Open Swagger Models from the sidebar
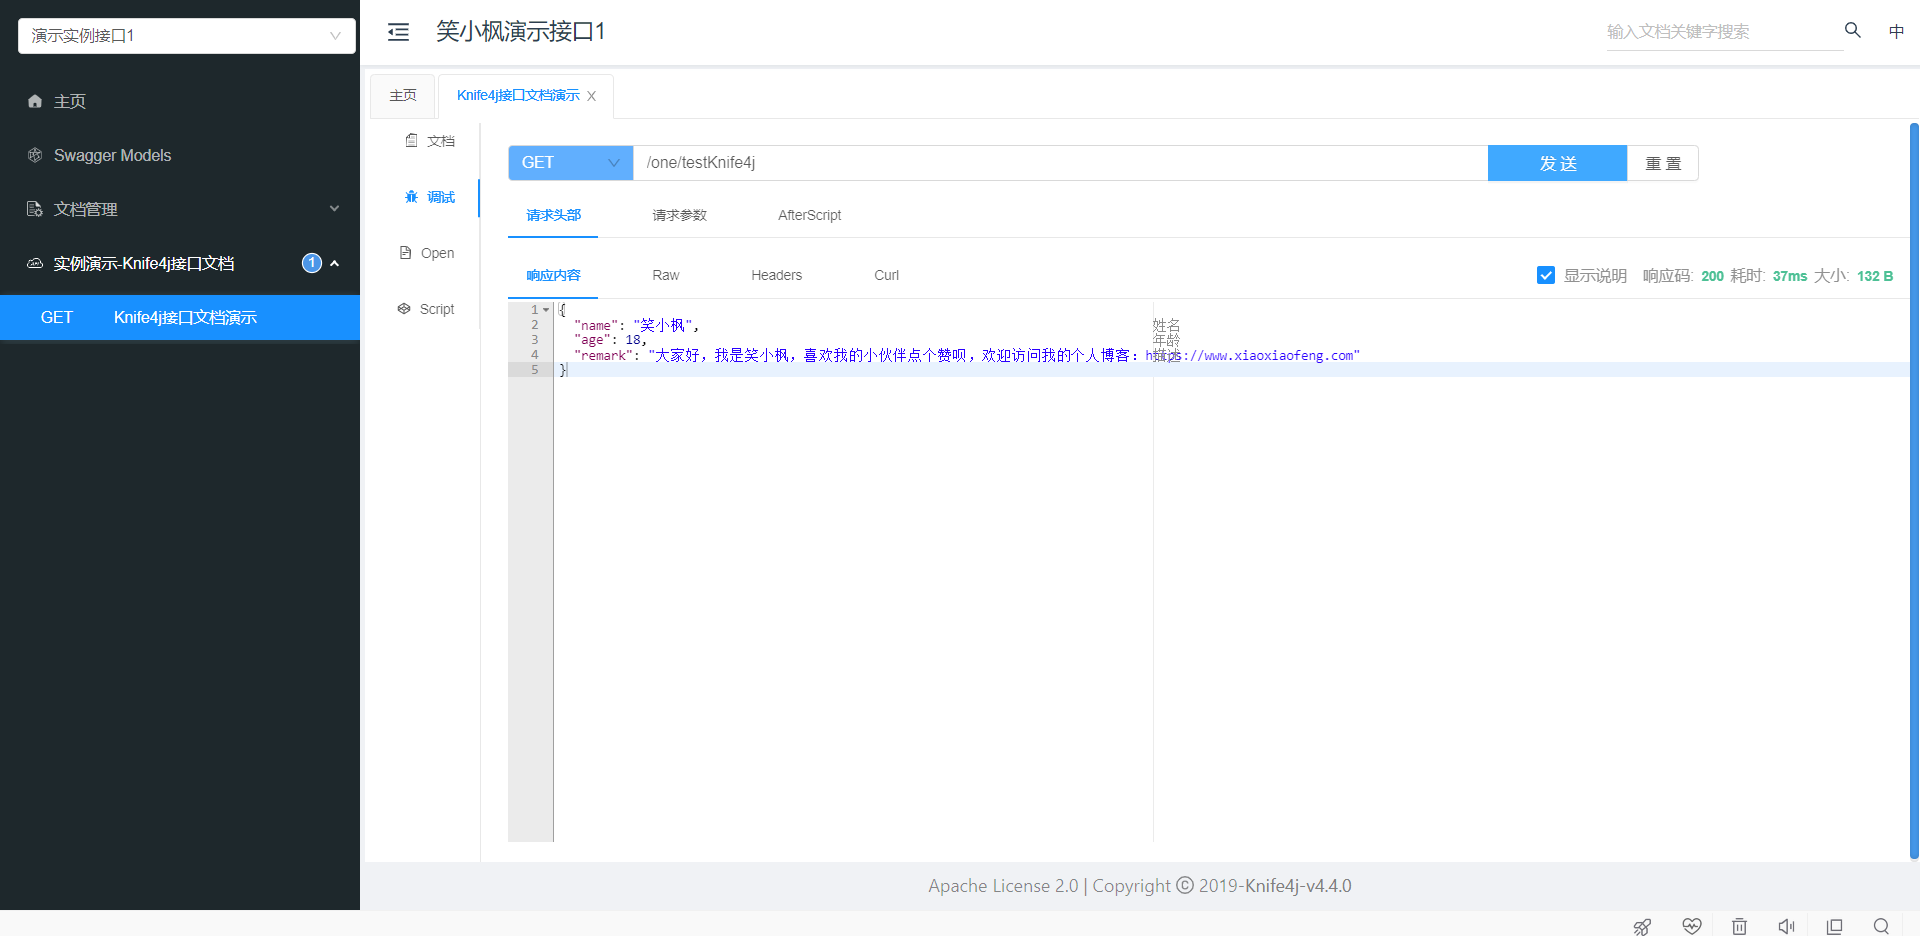 click(113, 155)
